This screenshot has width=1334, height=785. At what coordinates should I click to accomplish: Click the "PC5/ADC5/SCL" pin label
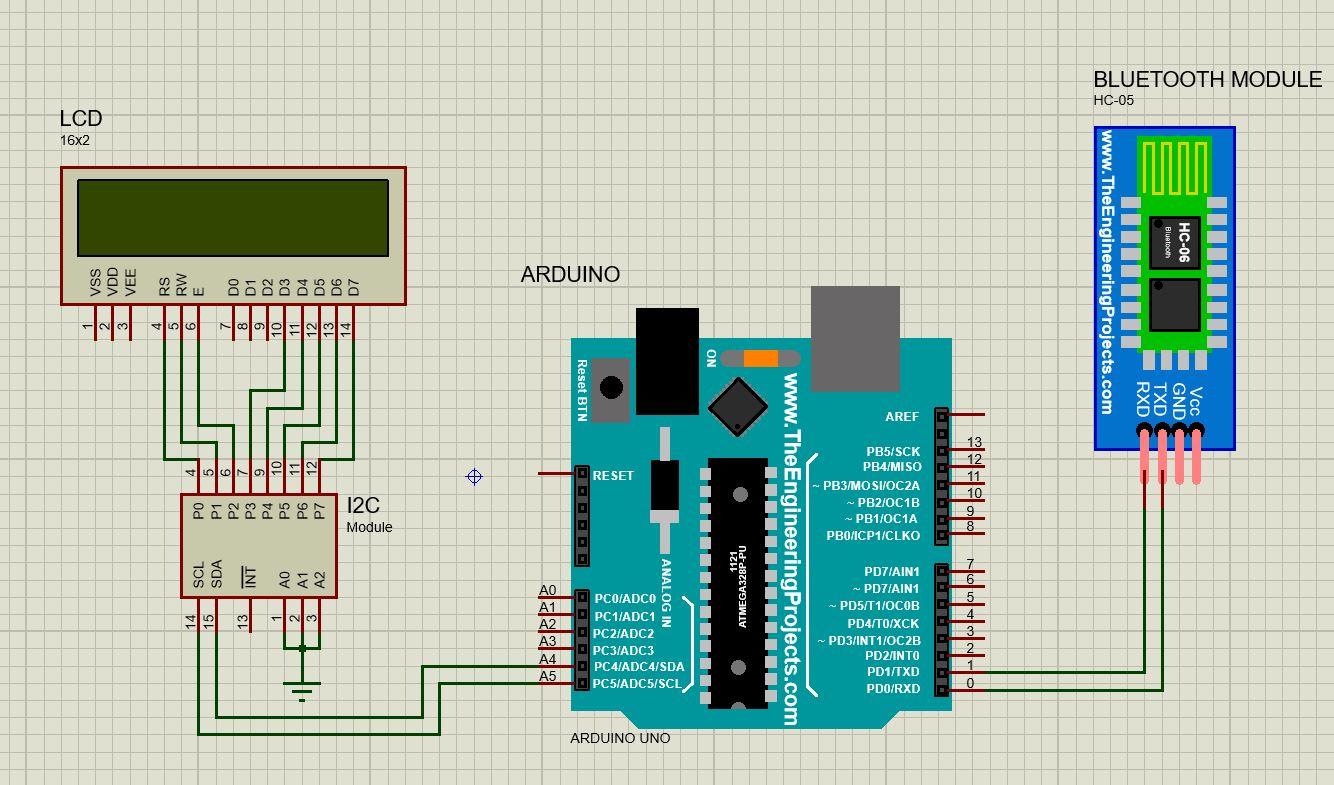pos(637,684)
